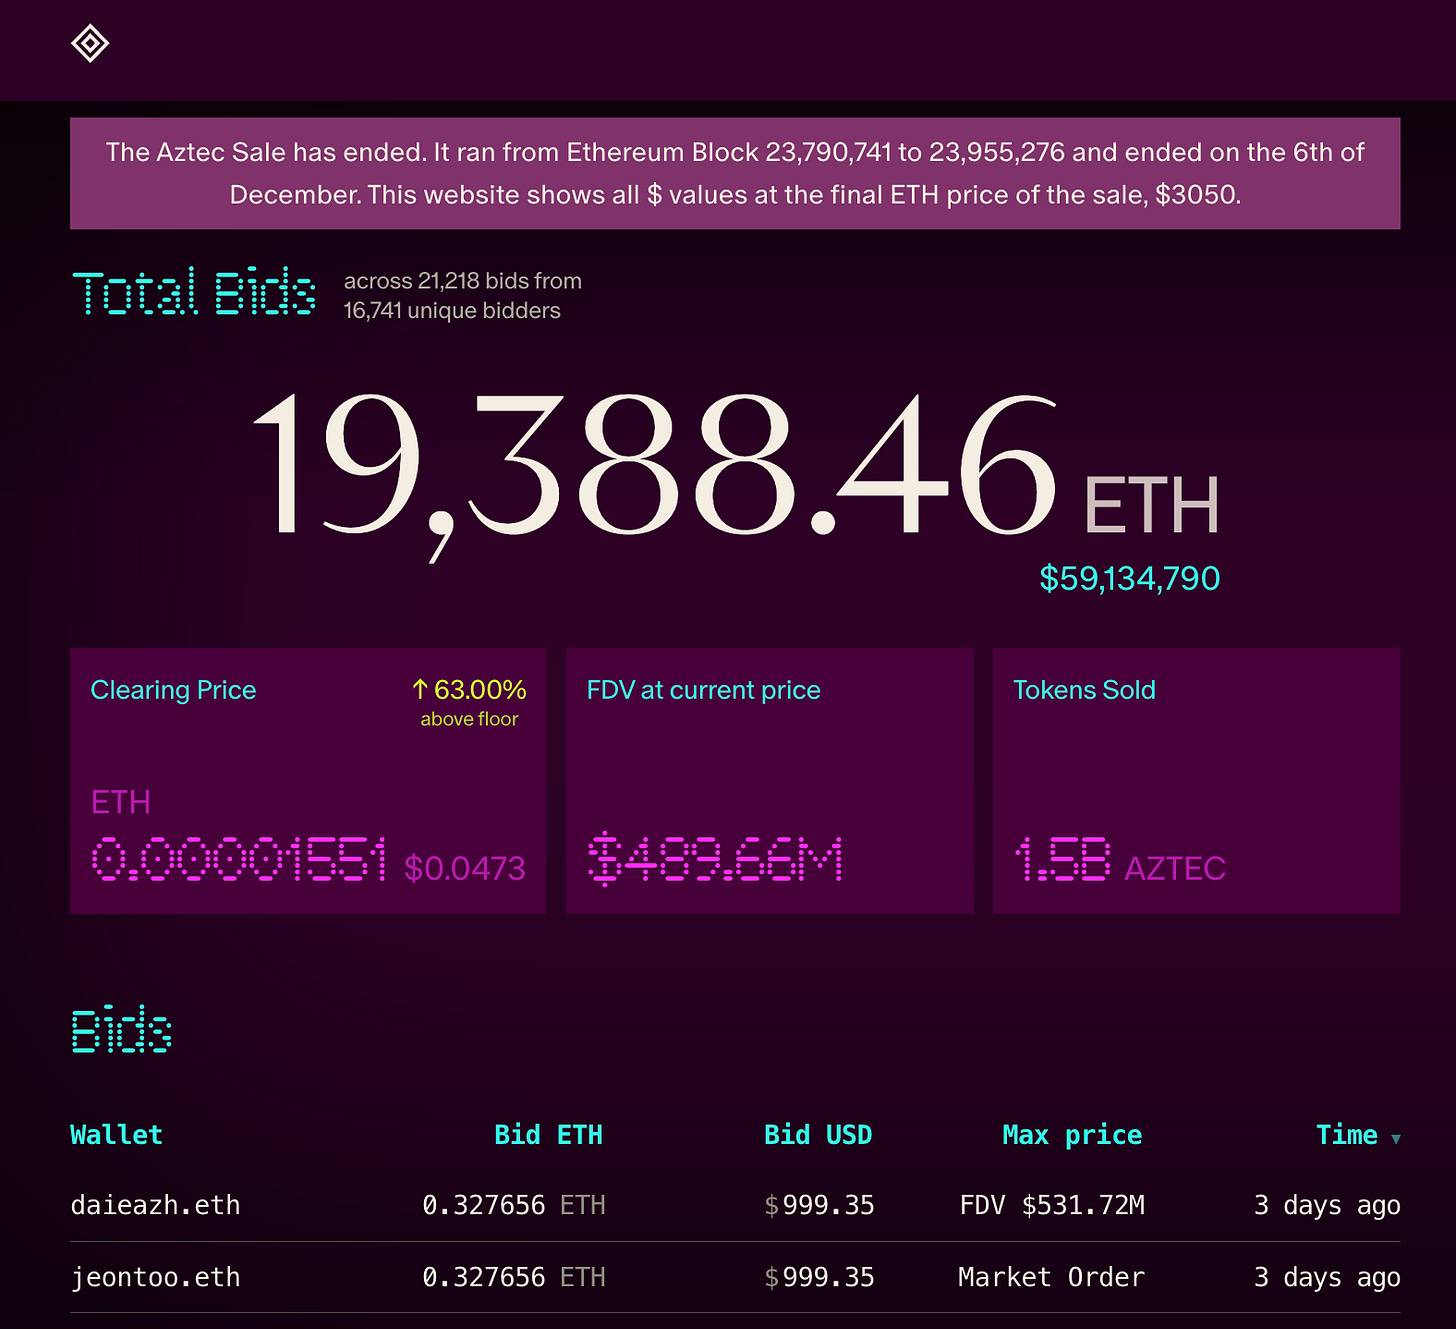1456x1329 pixels.
Task: Select the Clearing Price card title
Action: [173, 690]
